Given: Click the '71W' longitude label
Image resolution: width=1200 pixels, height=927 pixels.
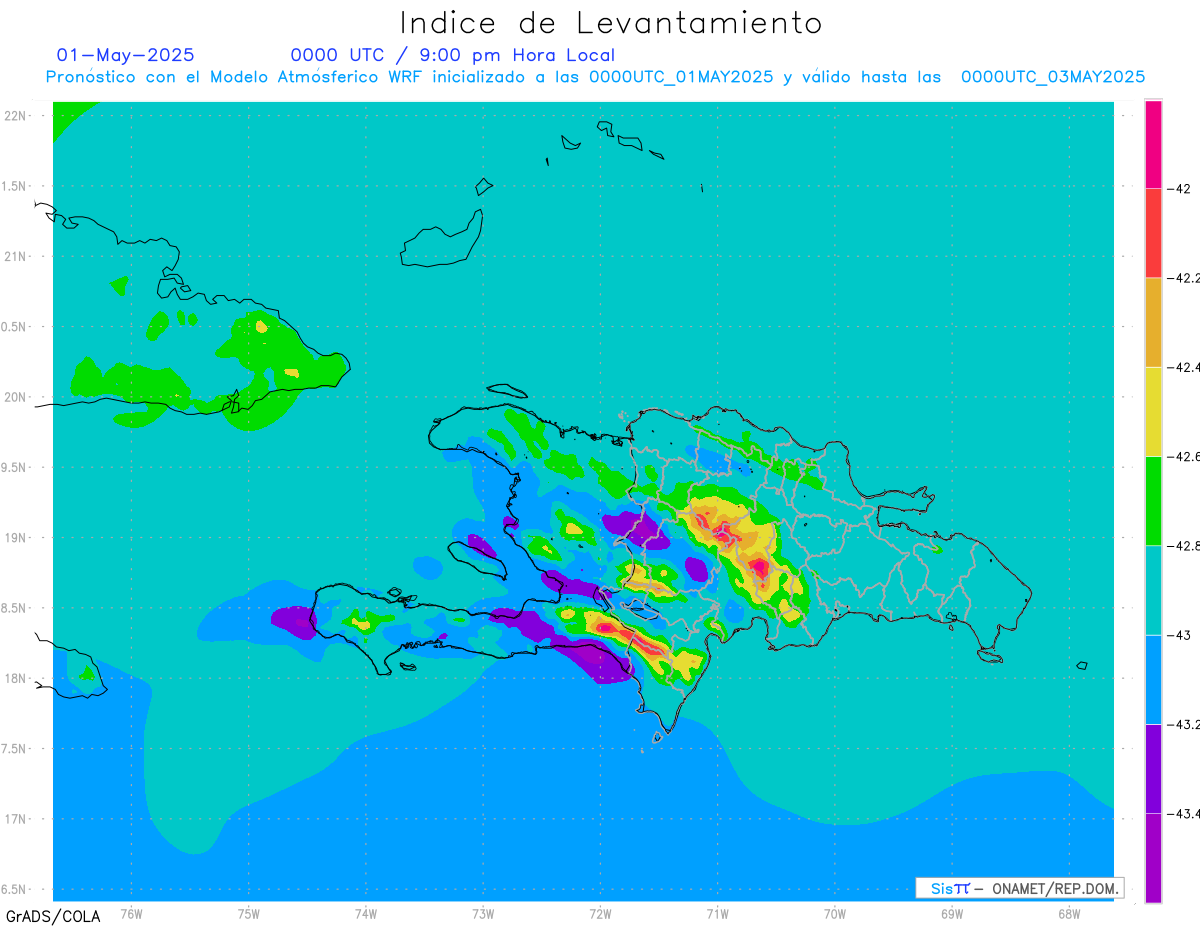Looking at the screenshot, I should [x=717, y=913].
